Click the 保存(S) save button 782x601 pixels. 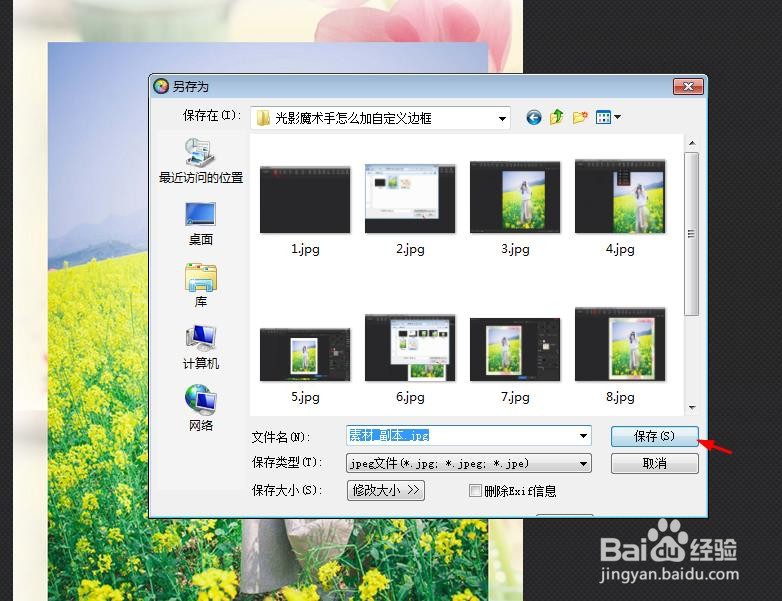(654, 436)
